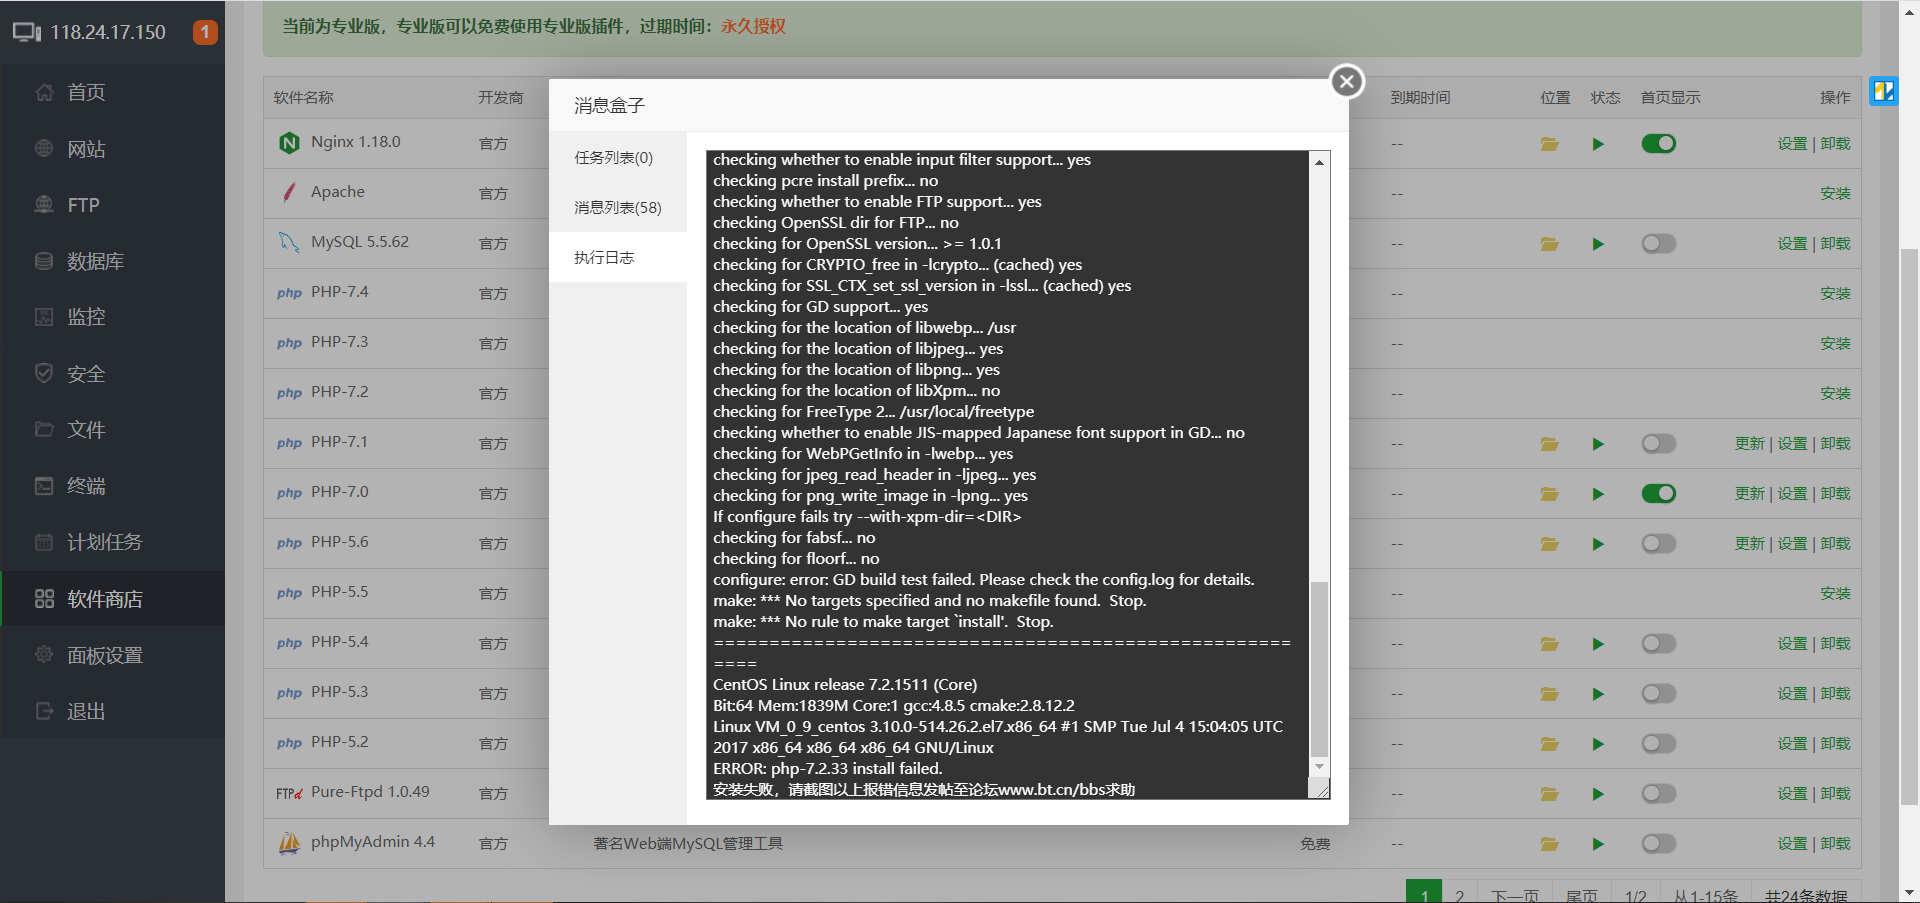
Task: Close the 消息盒子 dialog
Action: click(1347, 81)
